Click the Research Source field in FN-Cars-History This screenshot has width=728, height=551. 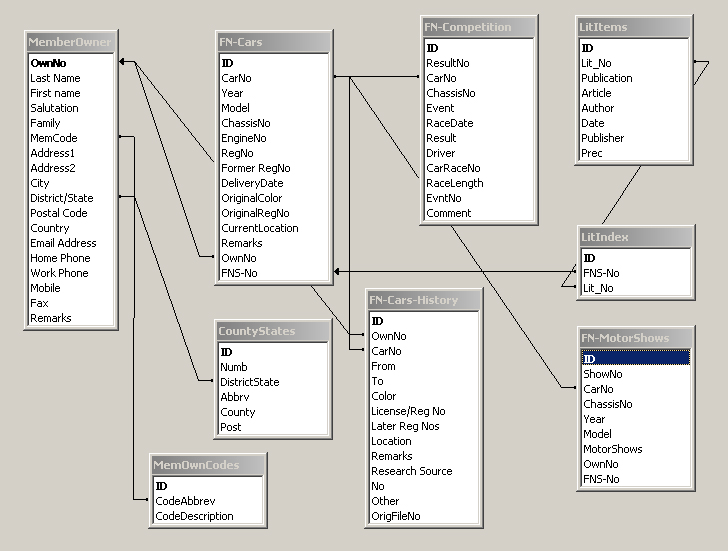[411, 471]
